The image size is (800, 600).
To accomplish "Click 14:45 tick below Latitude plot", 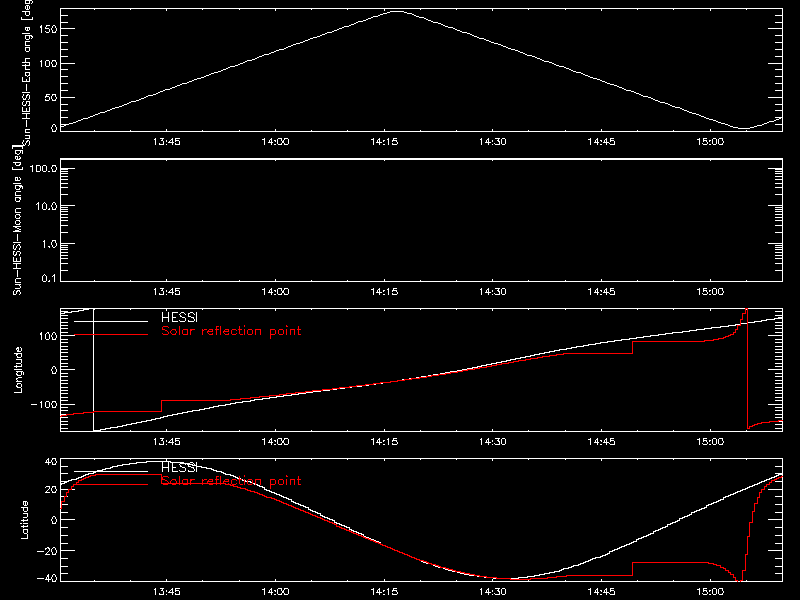I will (601, 592).
